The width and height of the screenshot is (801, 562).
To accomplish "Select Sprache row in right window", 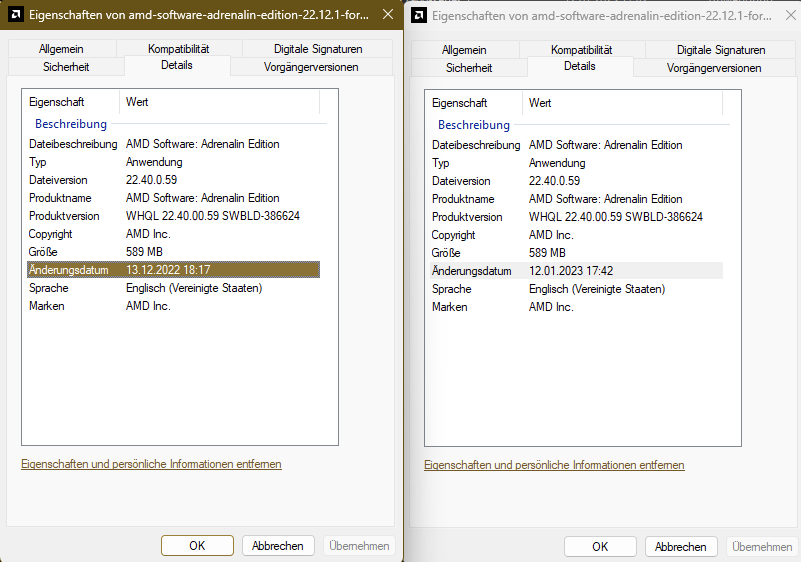I will (576, 289).
